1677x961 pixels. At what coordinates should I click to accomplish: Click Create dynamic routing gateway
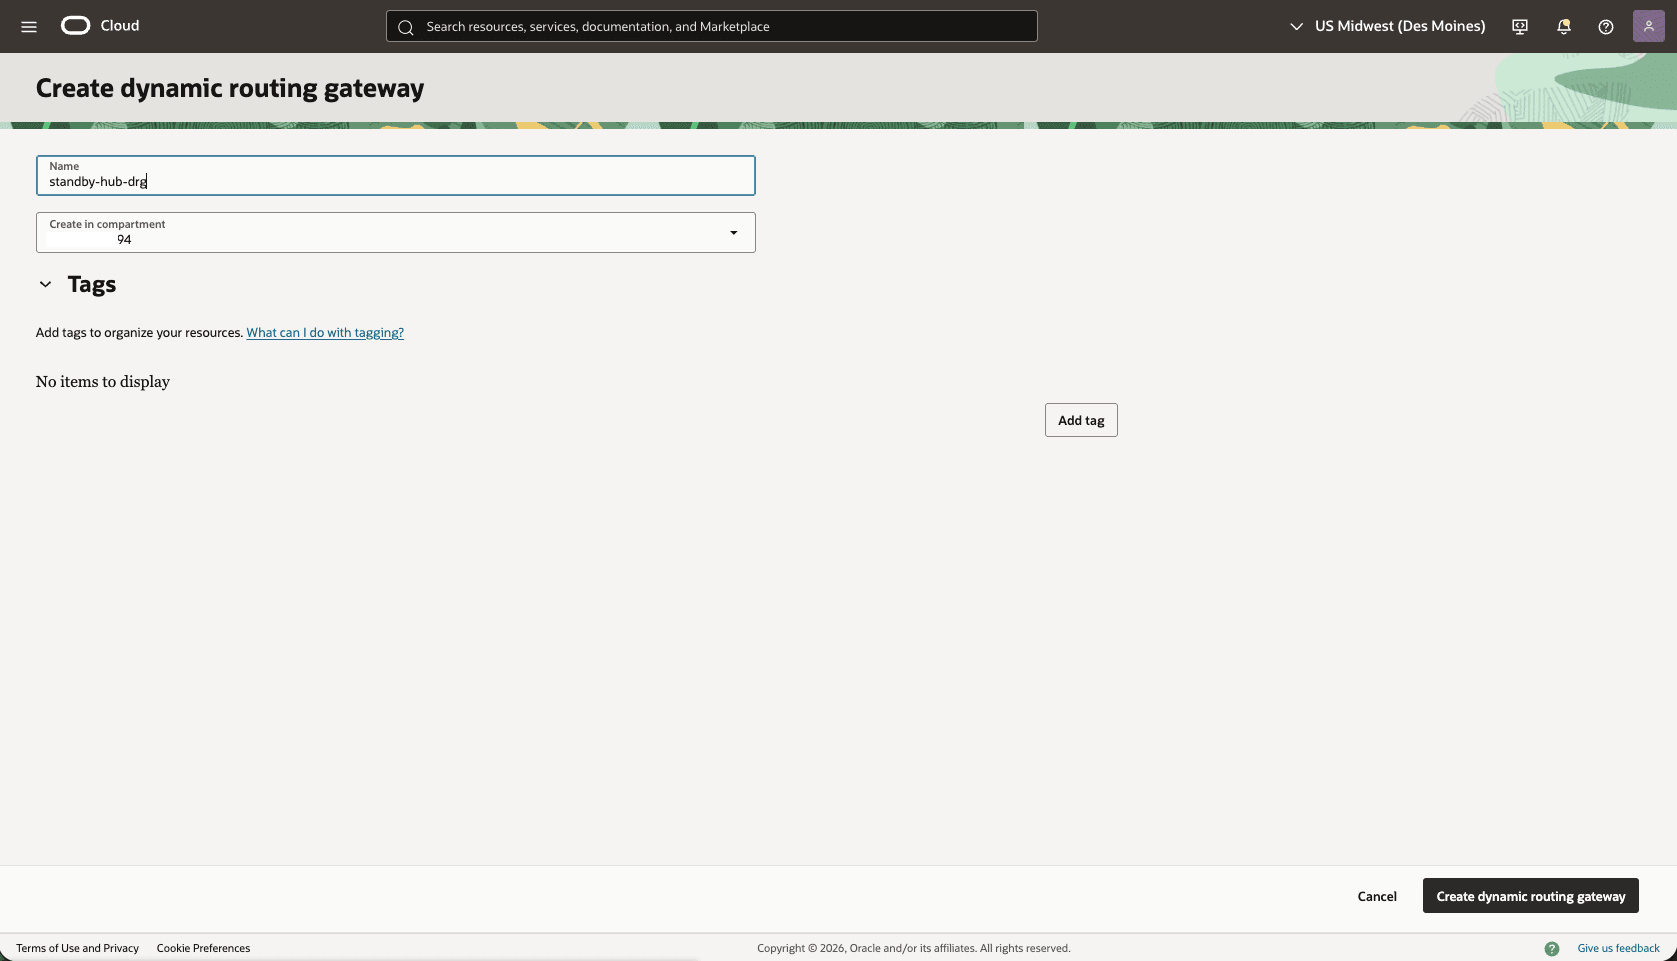(1530, 896)
